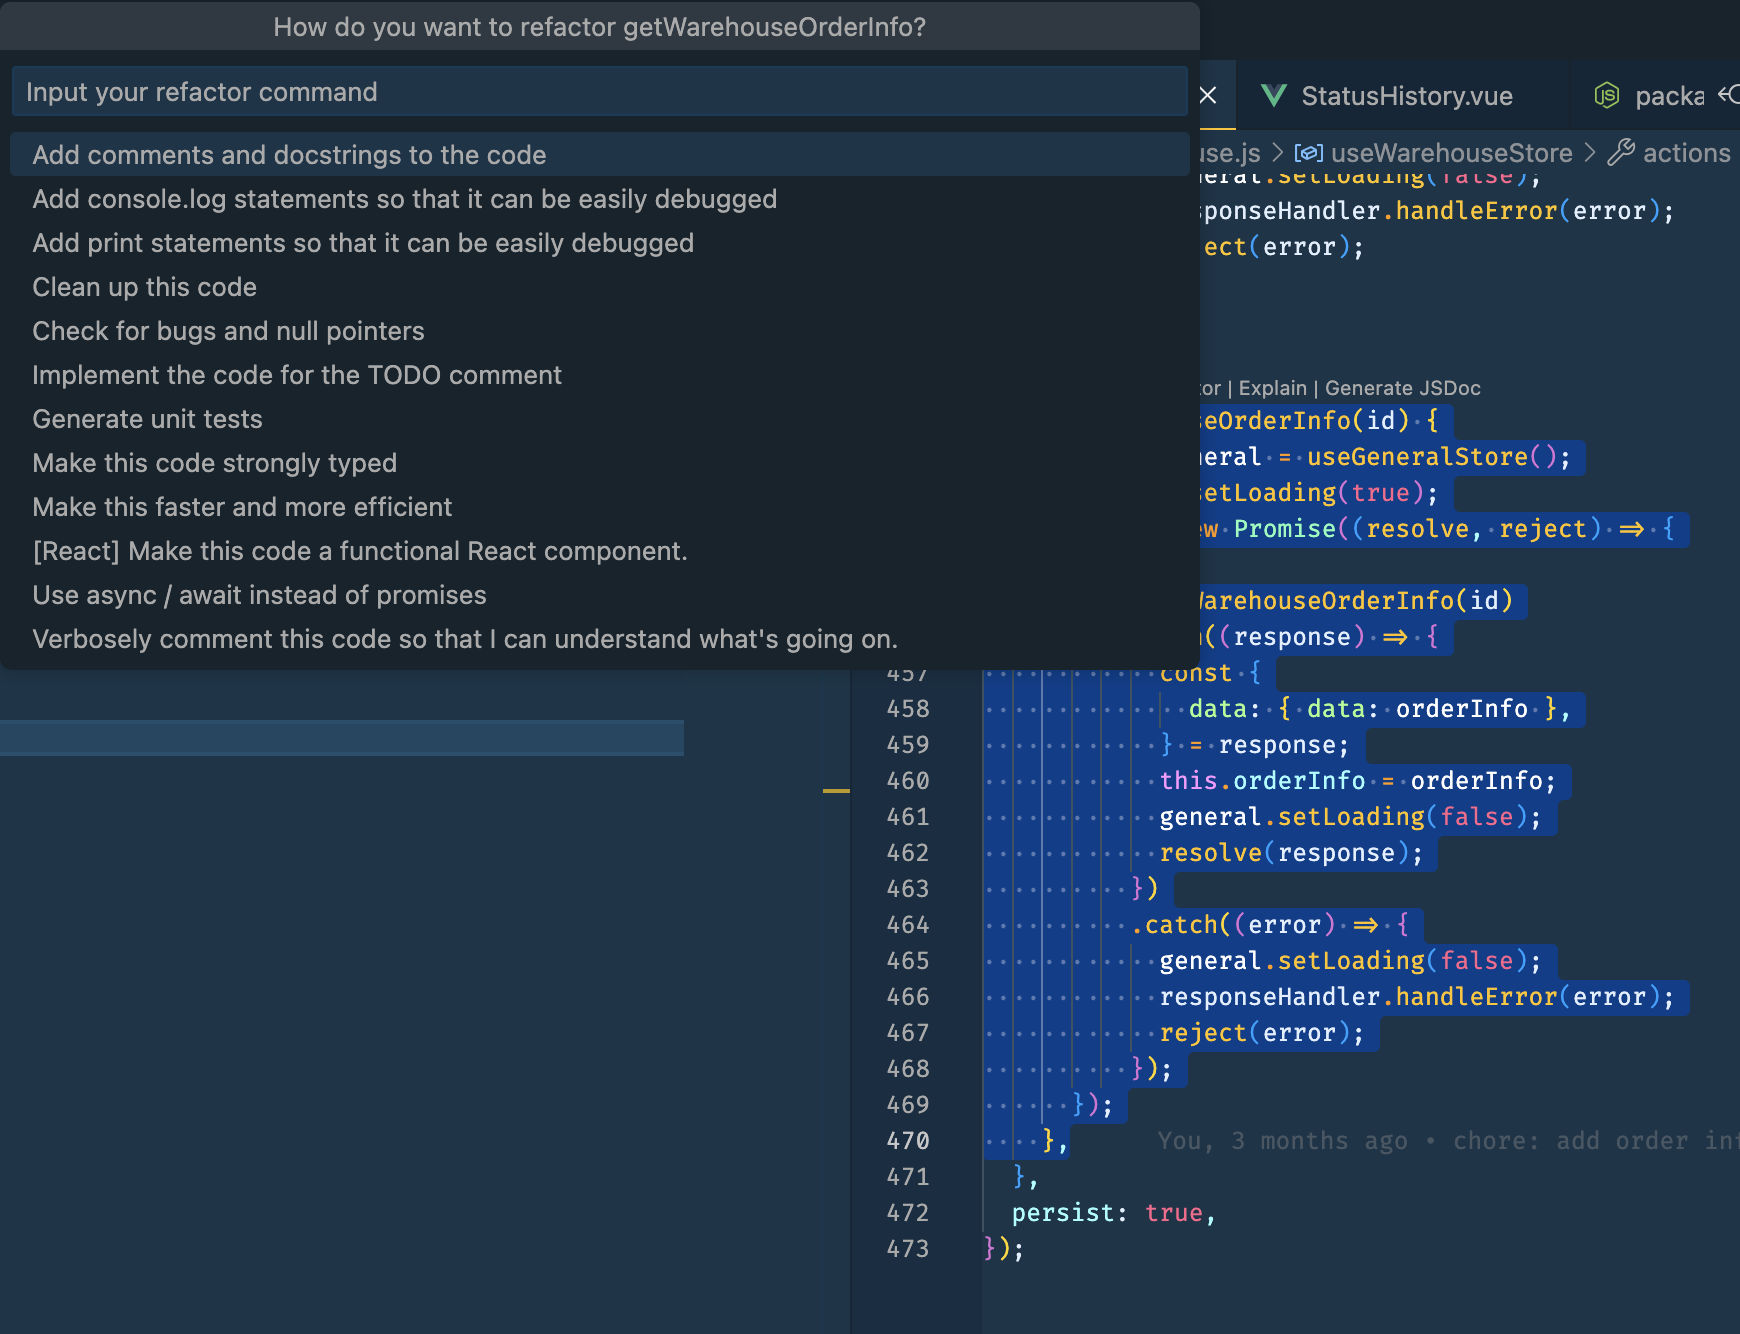Click the Generate JSDoc code lens link
Screen dimensions: 1740x1334
1402,388
